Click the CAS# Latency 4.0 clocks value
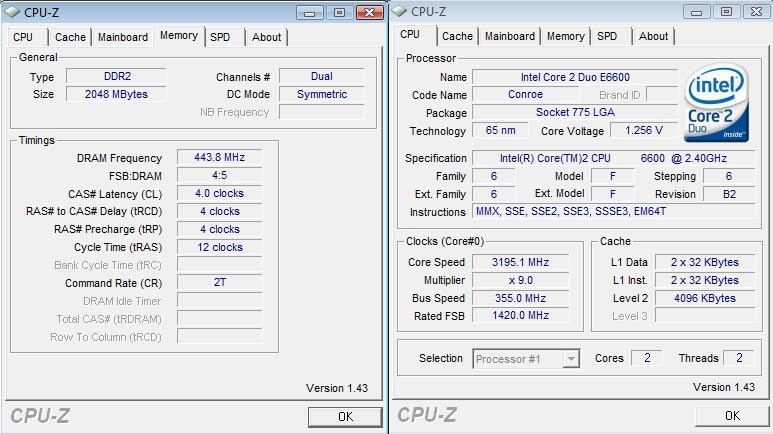773x434 pixels. (219, 193)
